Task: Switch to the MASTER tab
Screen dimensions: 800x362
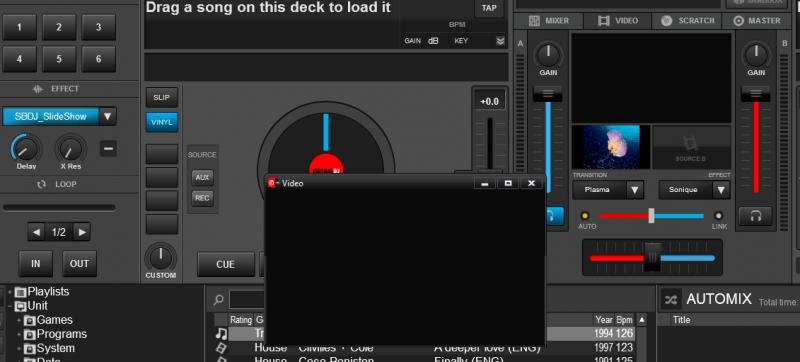Action: [x=757, y=21]
